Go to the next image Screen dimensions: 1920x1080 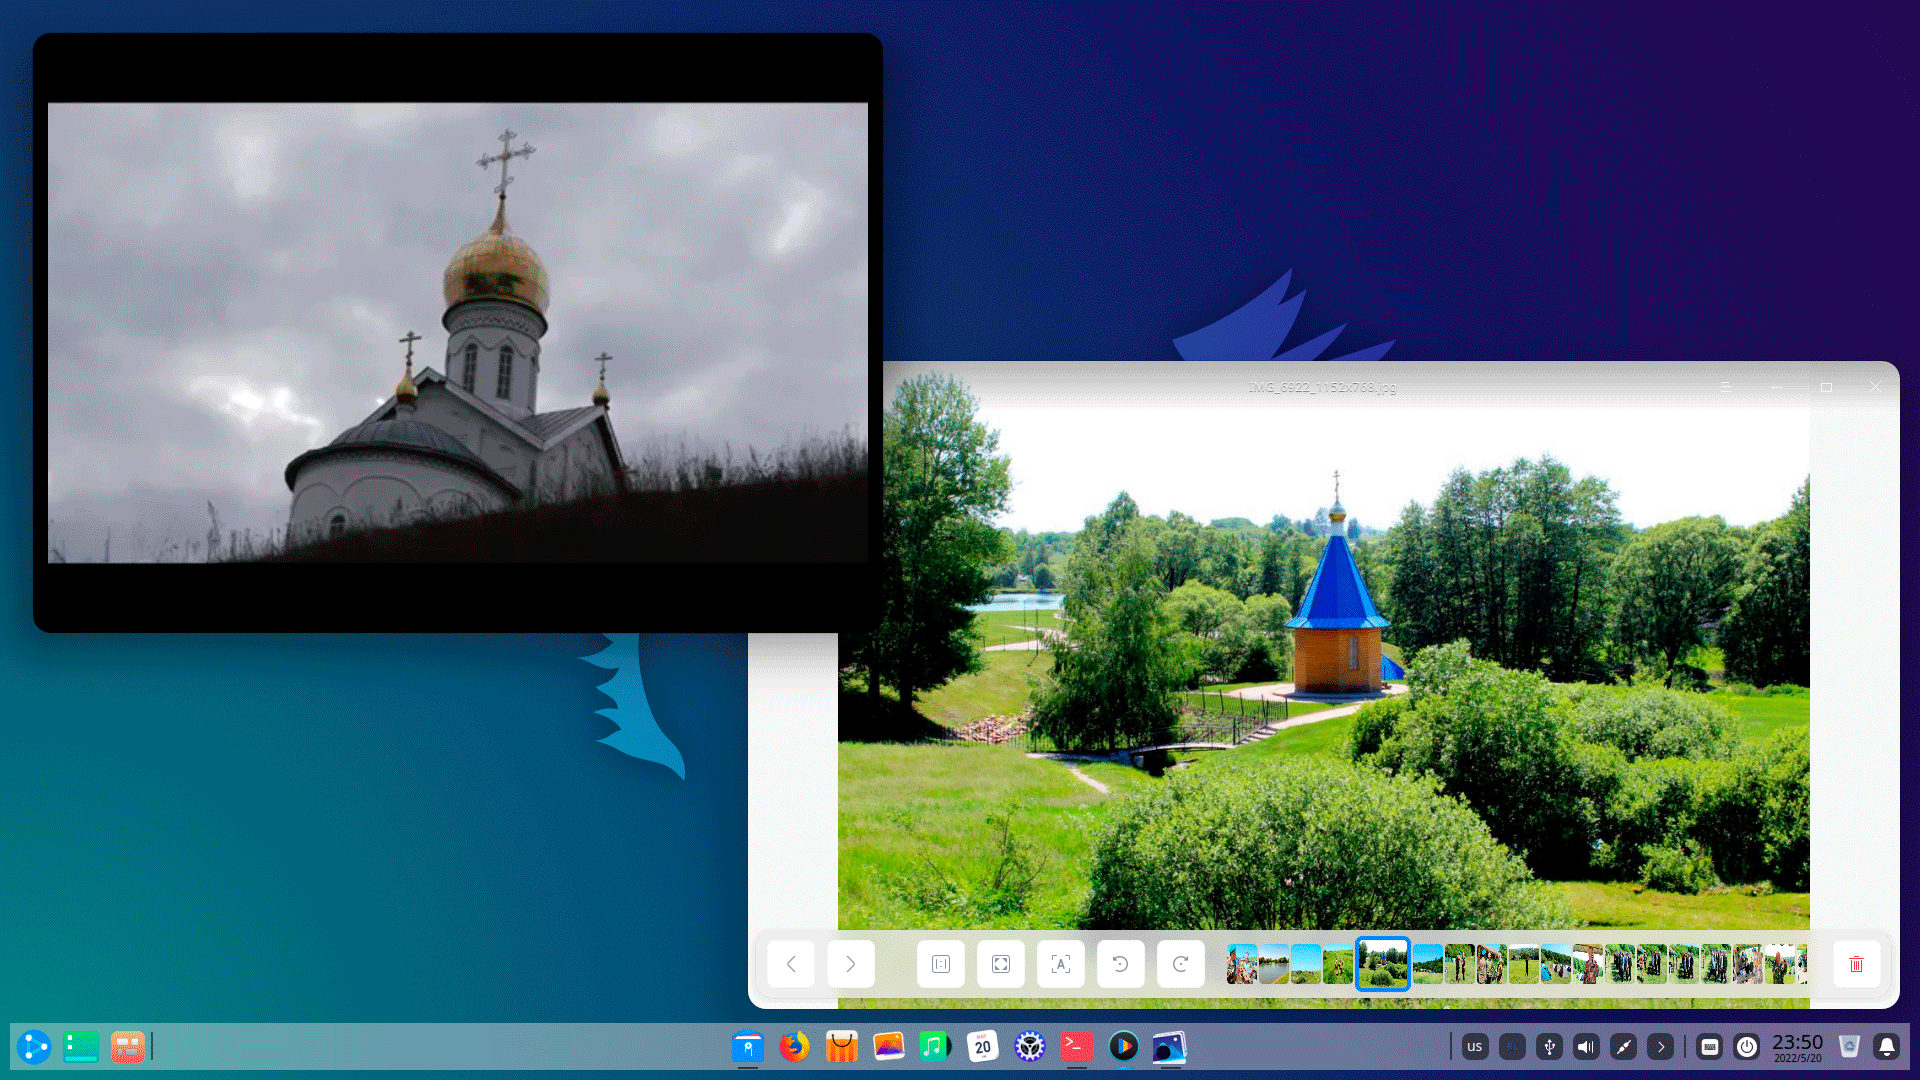[851, 964]
